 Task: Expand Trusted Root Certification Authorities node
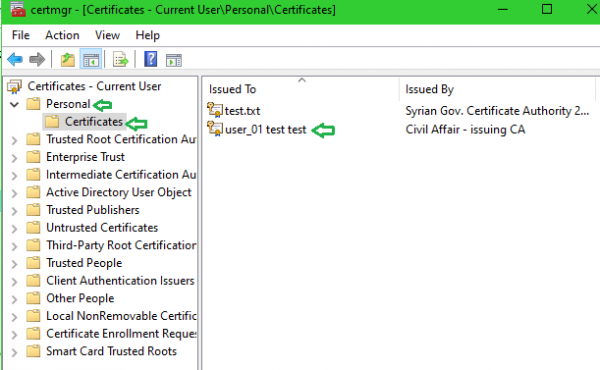tap(14, 140)
